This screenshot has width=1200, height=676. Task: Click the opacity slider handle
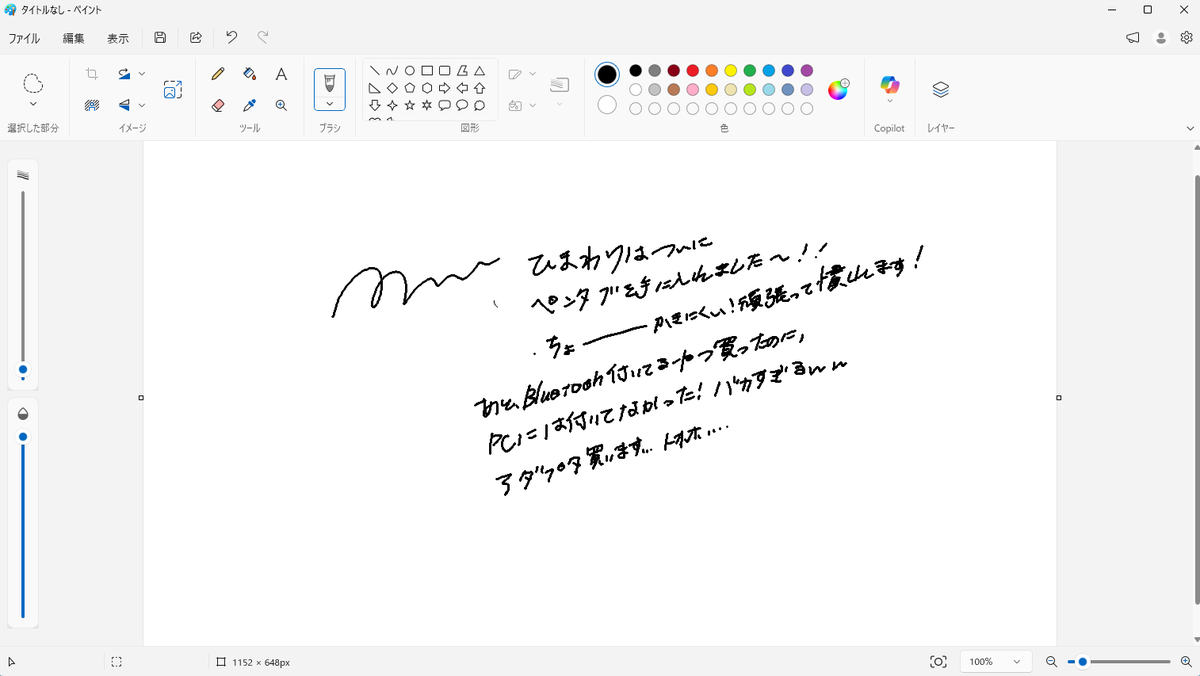[x=23, y=437]
